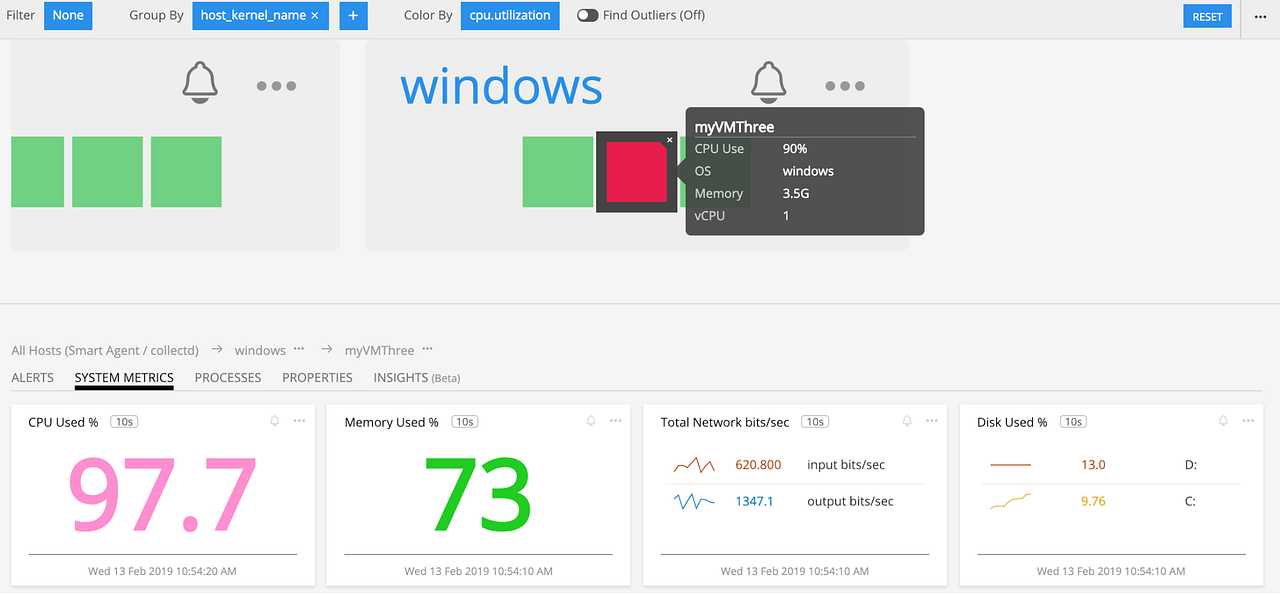
Task: Remove the host_kernel_name grouping
Action: [315, 15]
